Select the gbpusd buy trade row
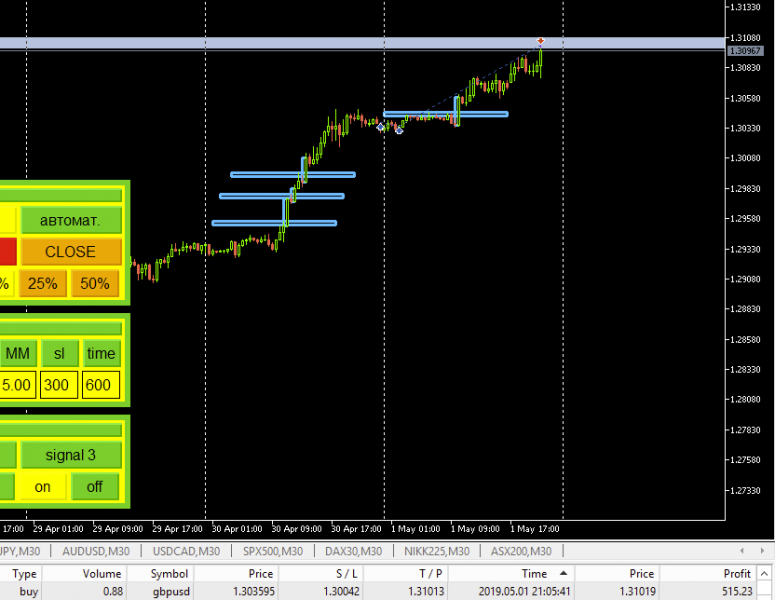This screenshot has width=775, height=600. click(378, 591)
